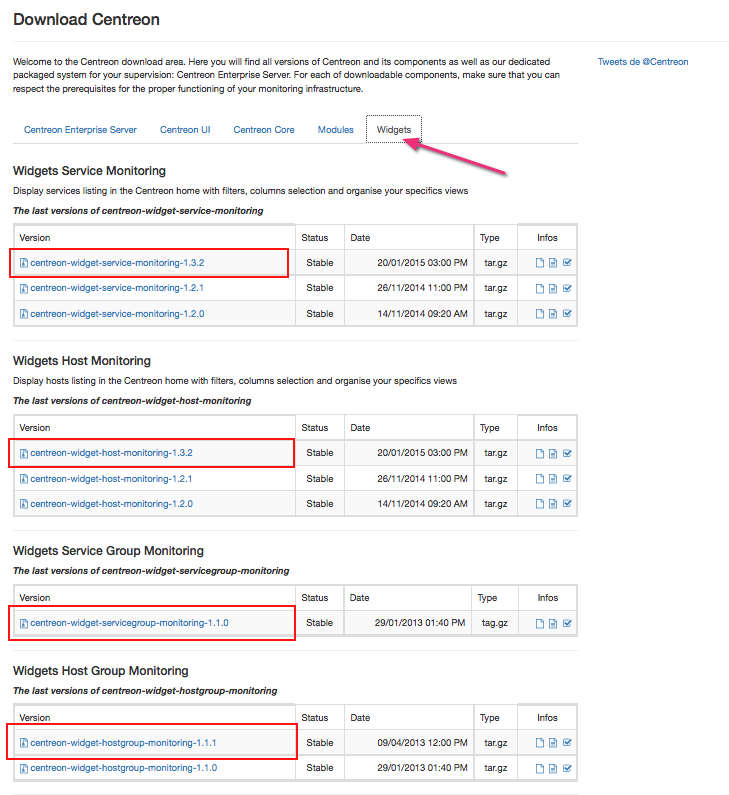729x795 pixels.
Task: Click archive file icon beside service-monitoring-1.2.0
Action: (x=24, y=314)
